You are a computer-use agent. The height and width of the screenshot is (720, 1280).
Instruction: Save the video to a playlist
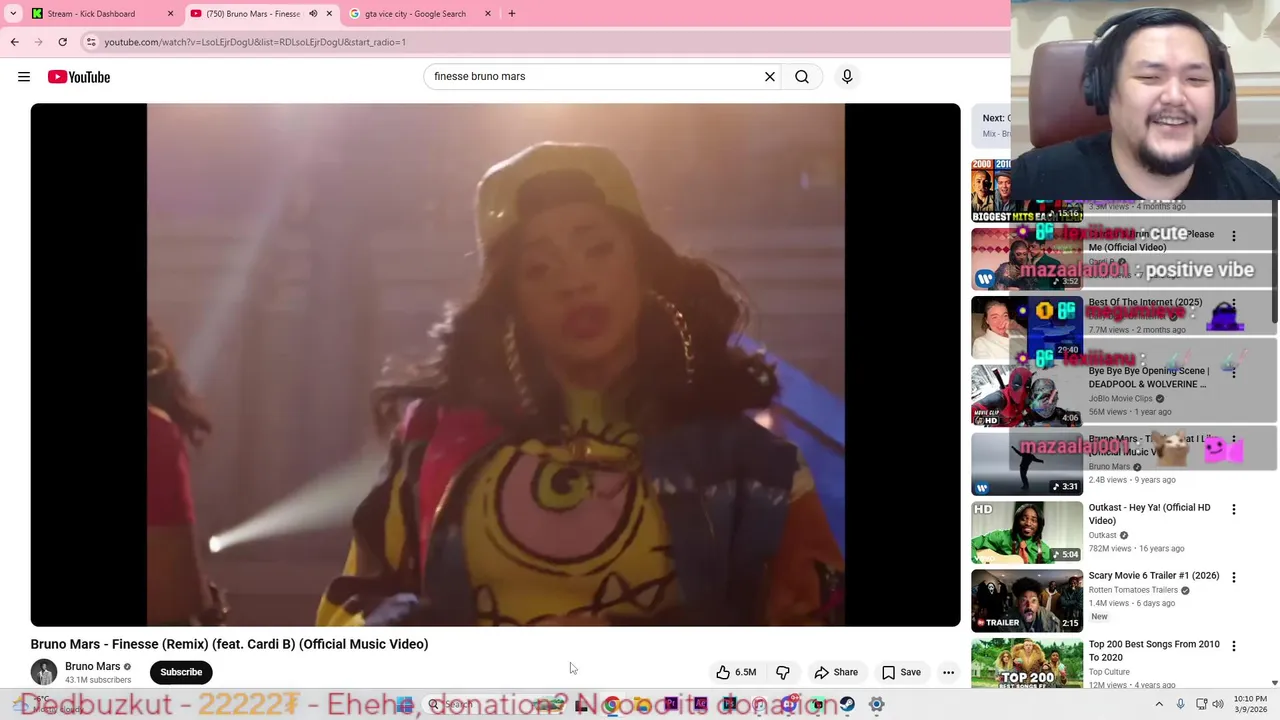click(x=901, y=672)
